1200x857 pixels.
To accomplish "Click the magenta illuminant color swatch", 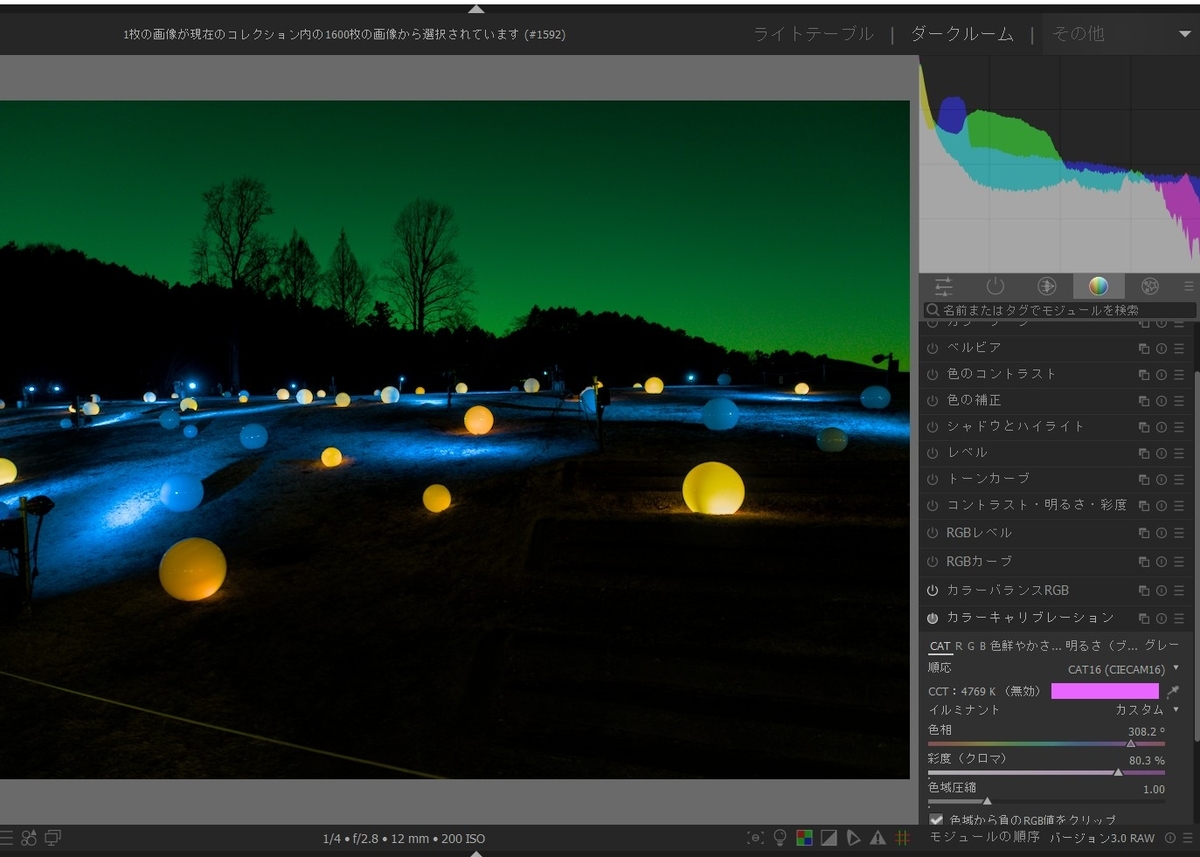I will [x=1105, y=691].
